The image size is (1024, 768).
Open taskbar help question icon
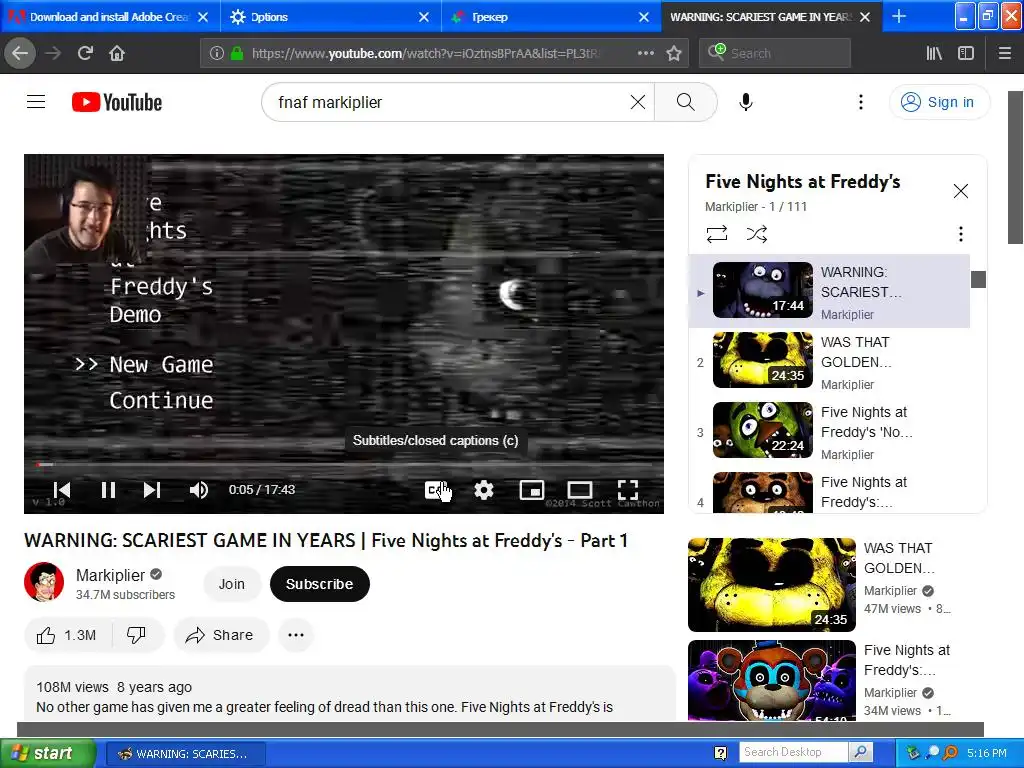pyautogui.click(x=720, y=753)
